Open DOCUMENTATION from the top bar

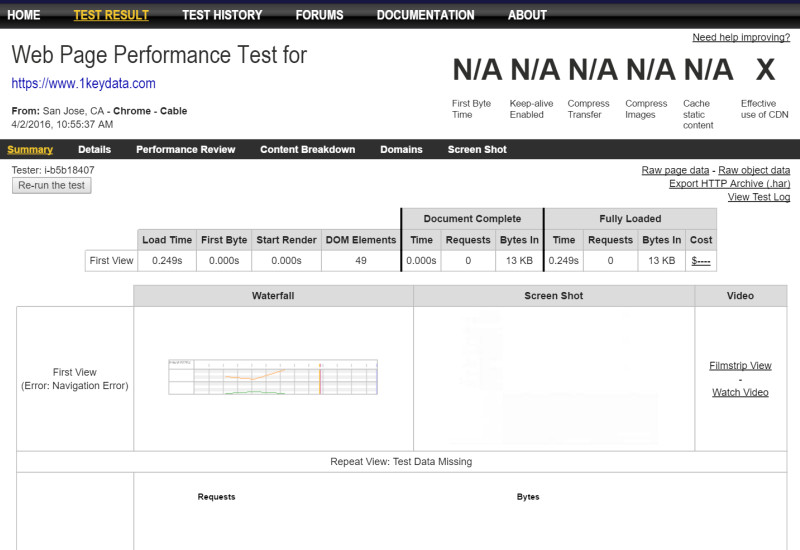426,15
